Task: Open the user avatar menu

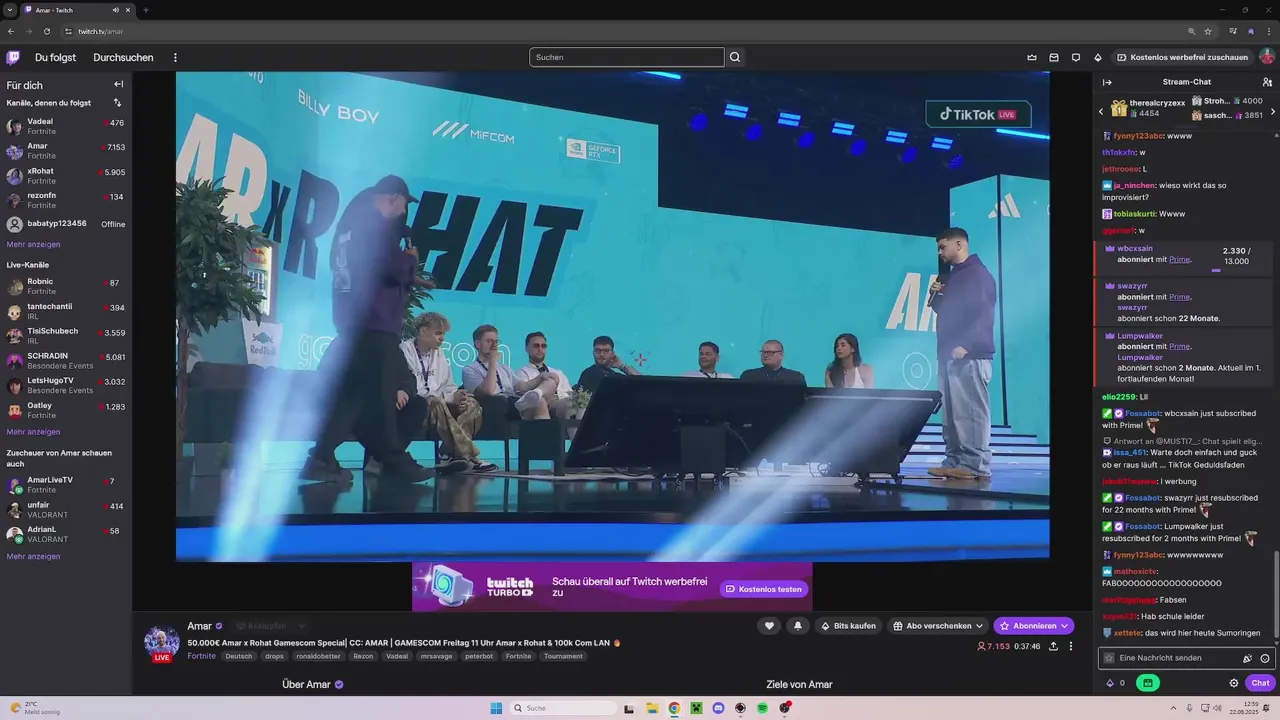Action: coord(1266,57)
